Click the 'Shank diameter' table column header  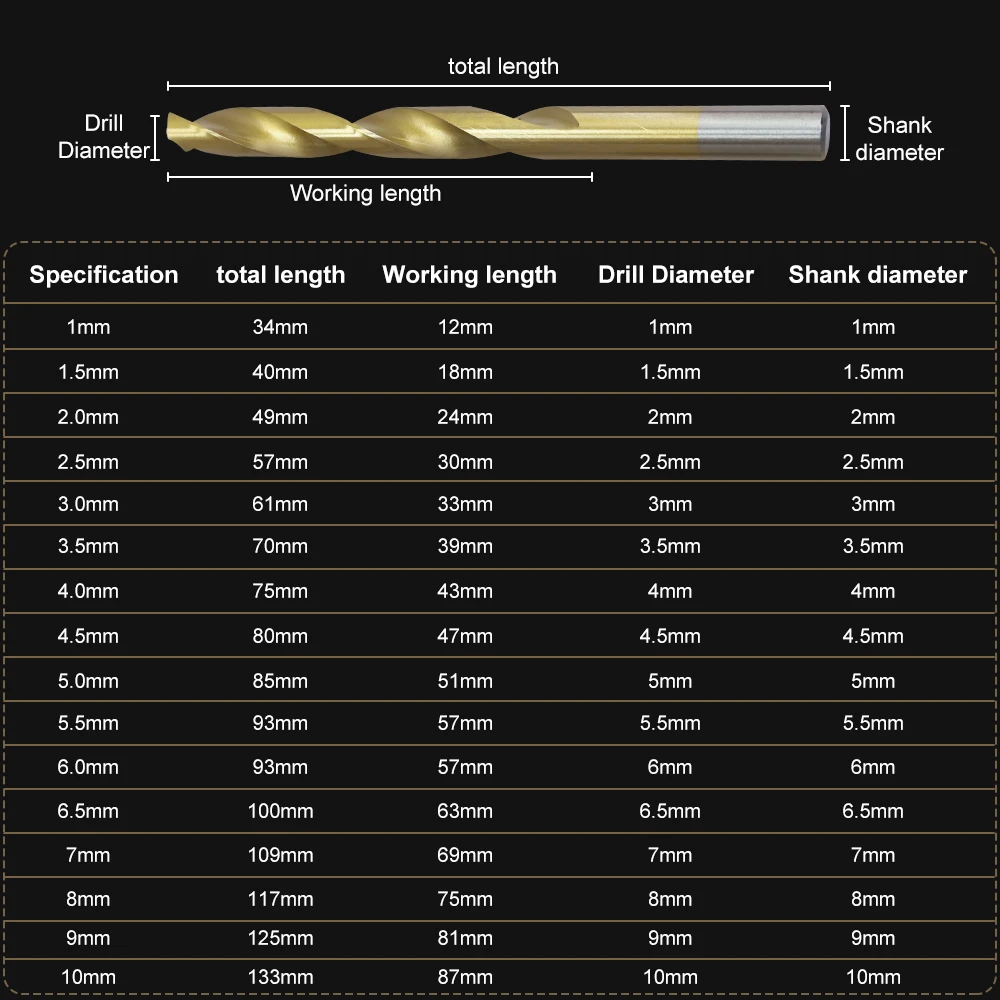click(878, 274)
